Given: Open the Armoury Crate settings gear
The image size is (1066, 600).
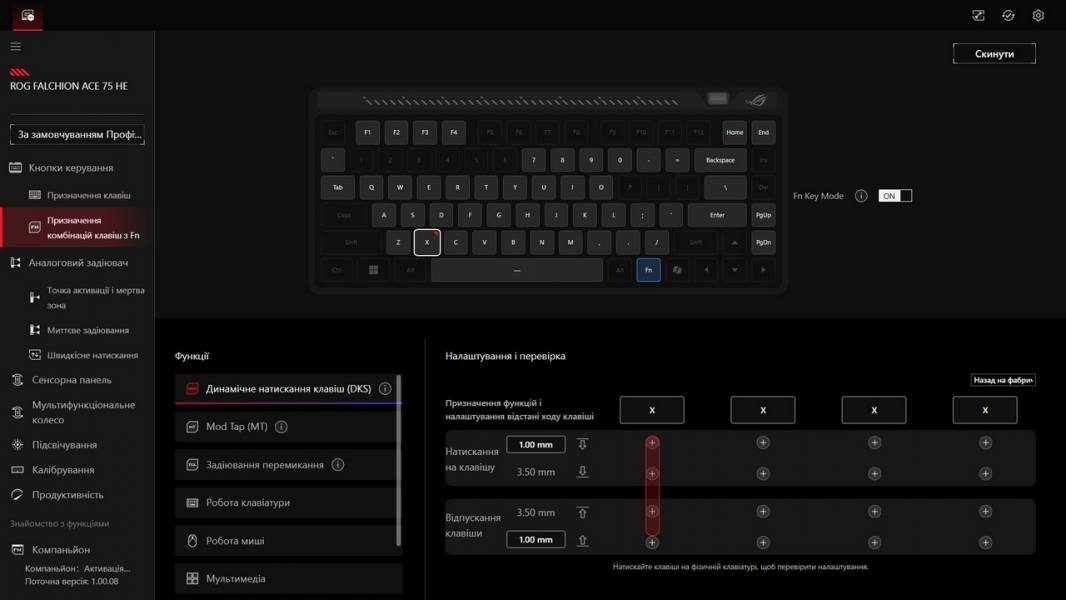Looking at the screenshot, I should tap(1037, 15).
